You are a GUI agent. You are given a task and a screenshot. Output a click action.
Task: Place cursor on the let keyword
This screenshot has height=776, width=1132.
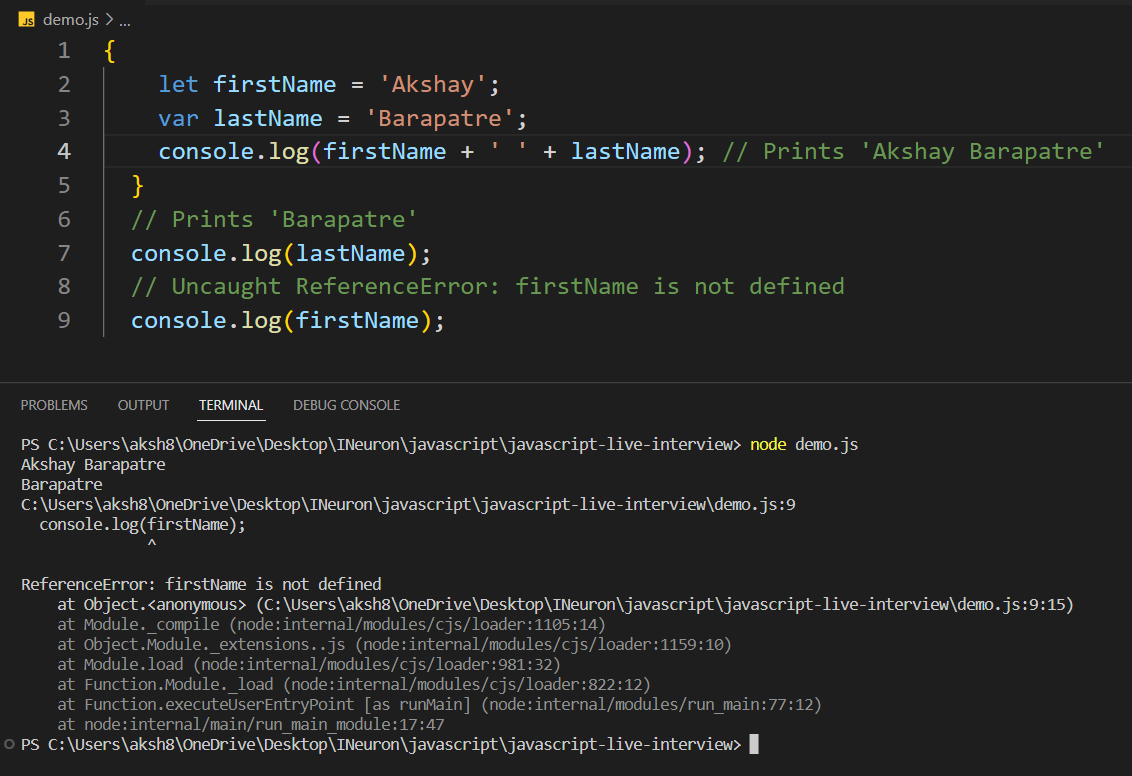178,84
